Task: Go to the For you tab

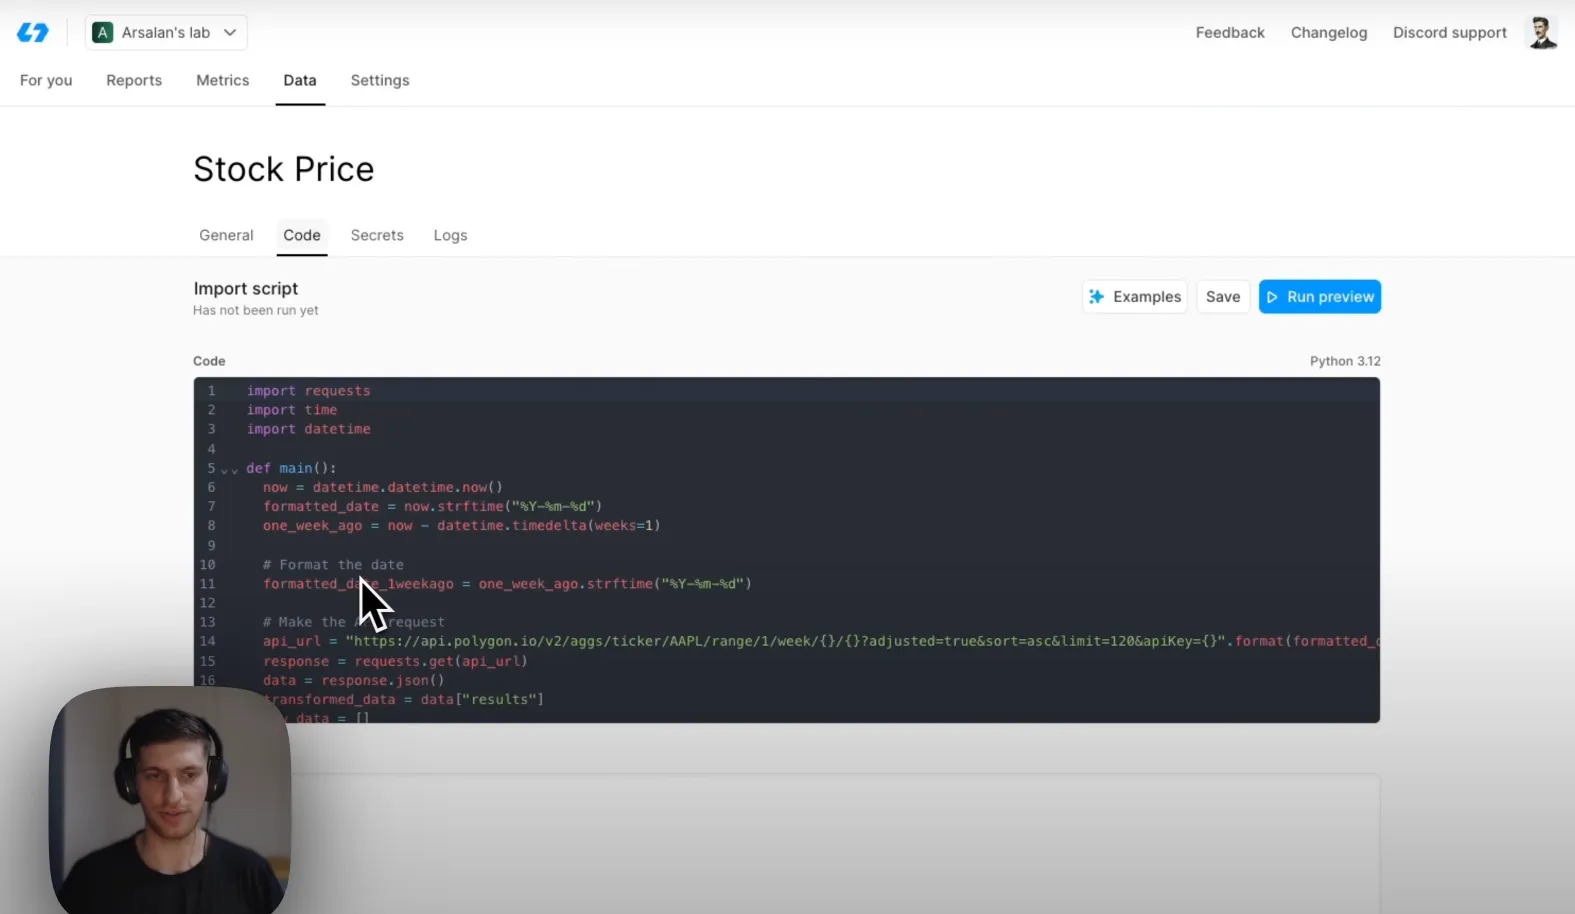Action: click(x=46, y=80)
